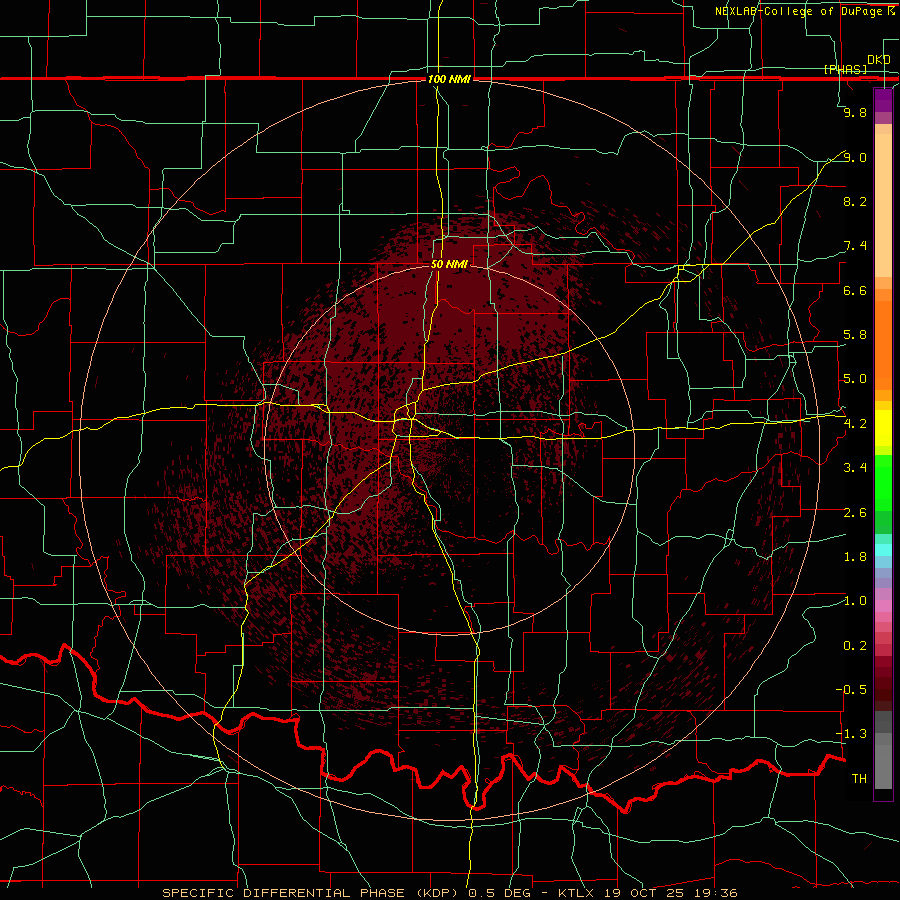
Task: Click the bright green band of the color bar
Action: [883, 482]
